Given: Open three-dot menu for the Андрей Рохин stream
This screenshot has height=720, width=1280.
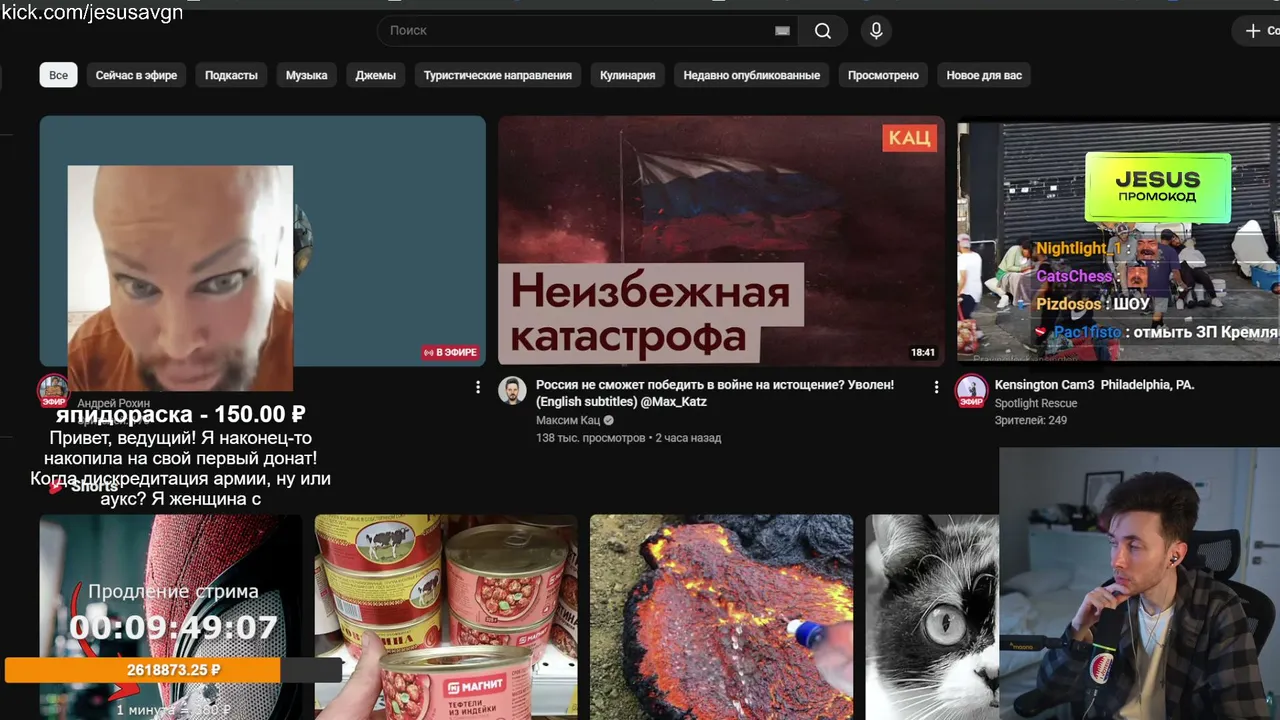Looking at the screenshot, I should point(477,387).
